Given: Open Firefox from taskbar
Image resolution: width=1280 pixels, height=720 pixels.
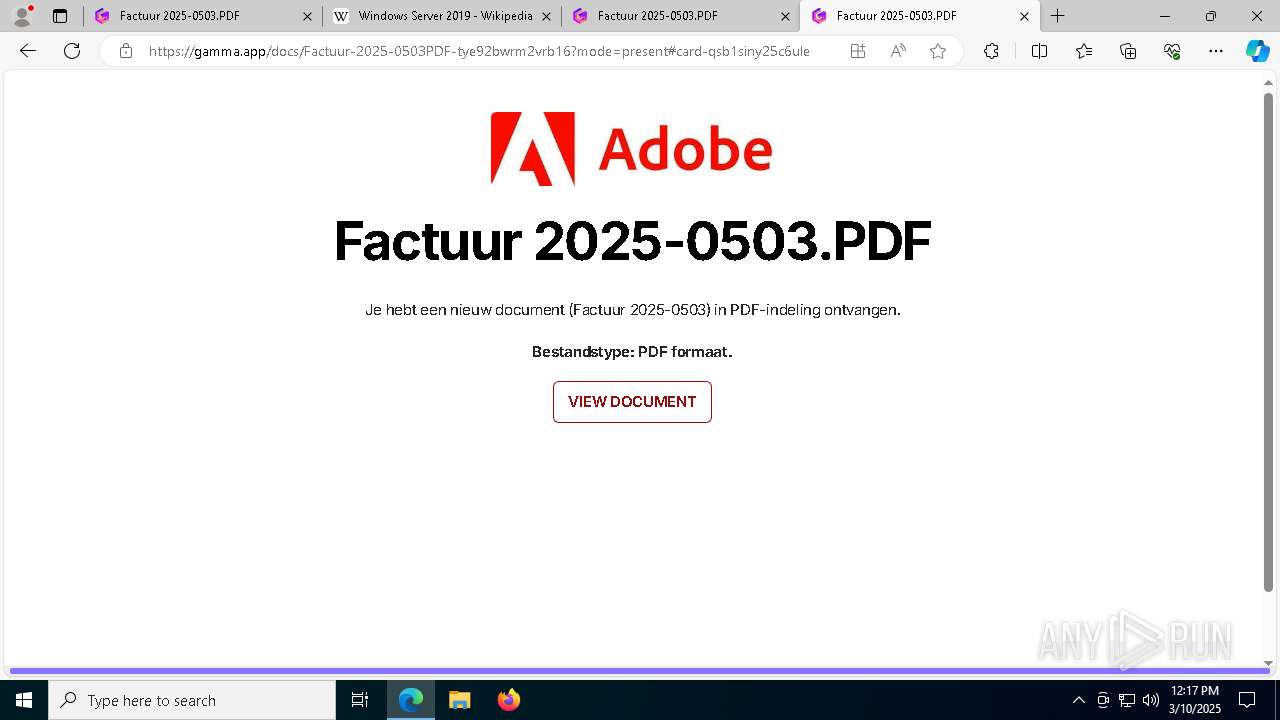Looking at the screenshot, I should coord(509,700).
